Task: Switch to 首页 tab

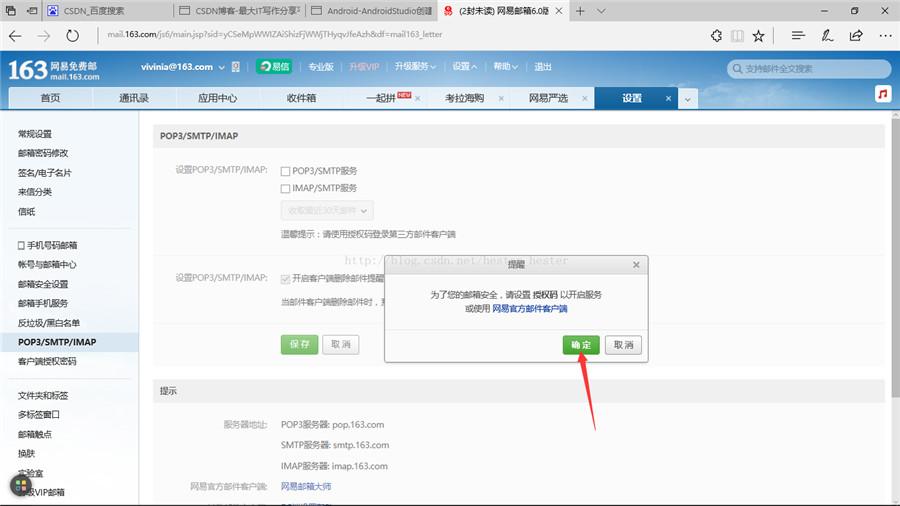Action: [x=51, y=98]
